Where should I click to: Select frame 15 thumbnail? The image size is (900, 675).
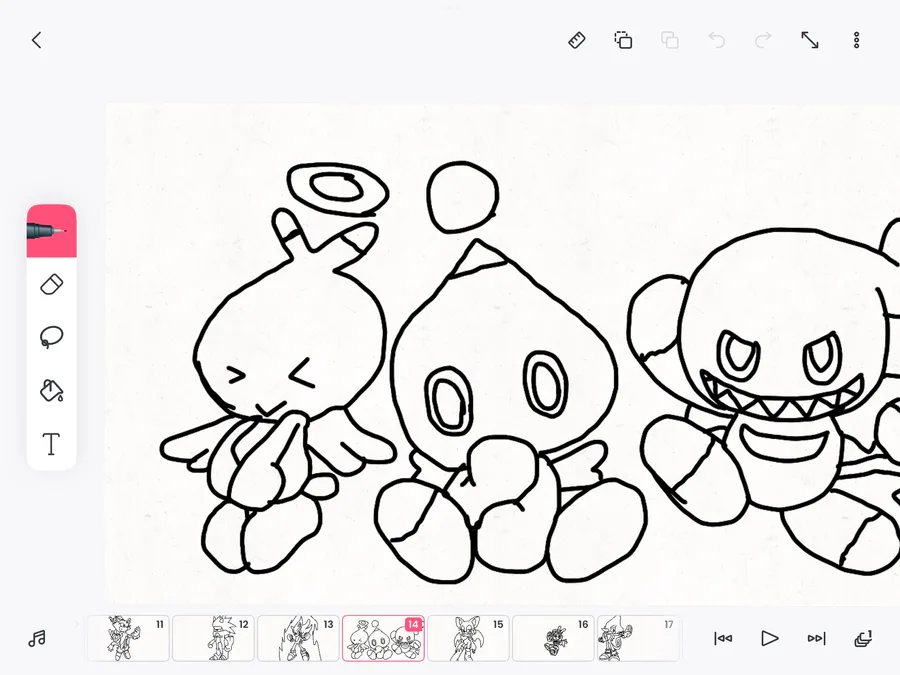(468, 638)
